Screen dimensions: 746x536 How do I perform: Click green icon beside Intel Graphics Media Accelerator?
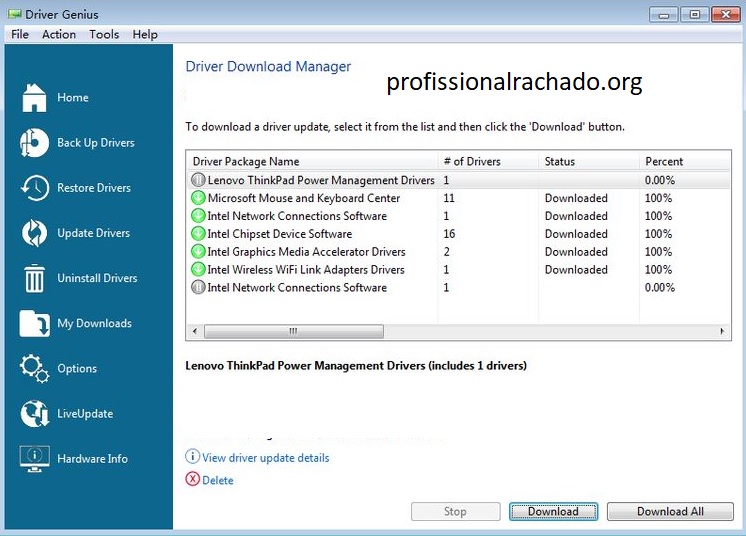[198, 252]
